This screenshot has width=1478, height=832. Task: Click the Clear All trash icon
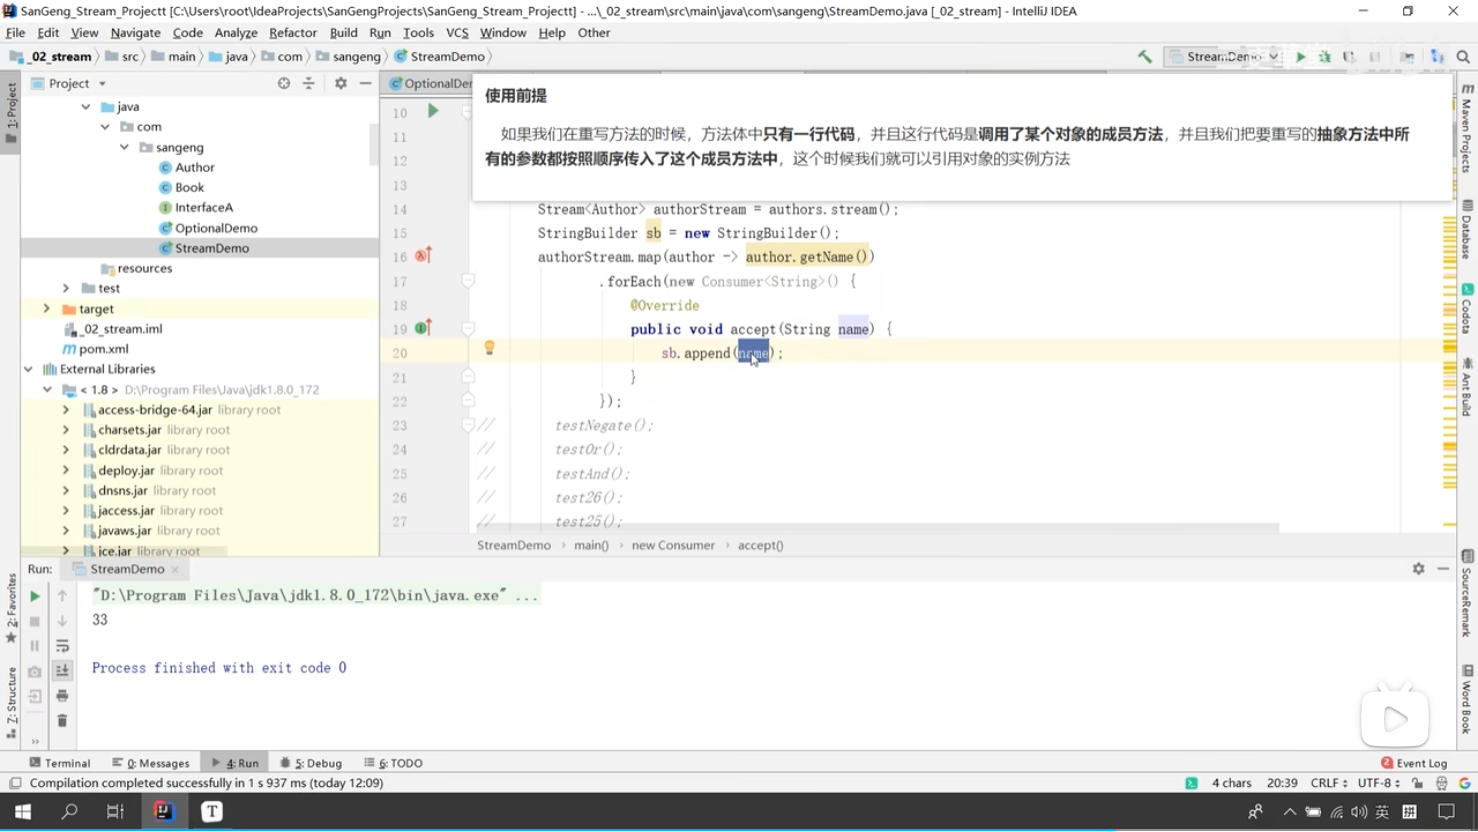tap(62, 721)
